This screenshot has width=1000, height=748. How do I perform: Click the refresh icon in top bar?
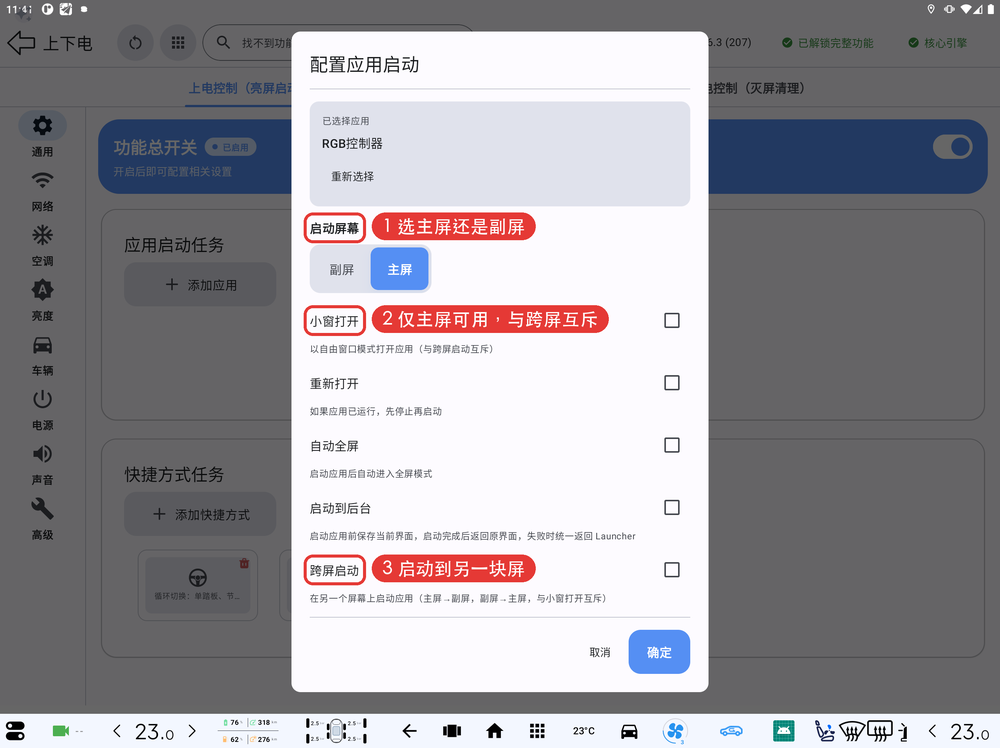(x=135, y=43)
